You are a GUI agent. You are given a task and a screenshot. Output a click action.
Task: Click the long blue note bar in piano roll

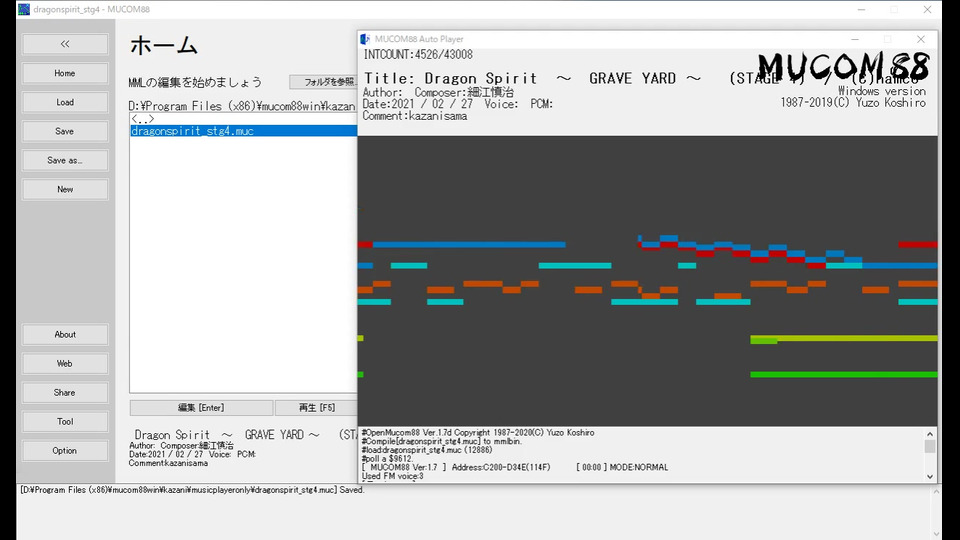point(469,245)
